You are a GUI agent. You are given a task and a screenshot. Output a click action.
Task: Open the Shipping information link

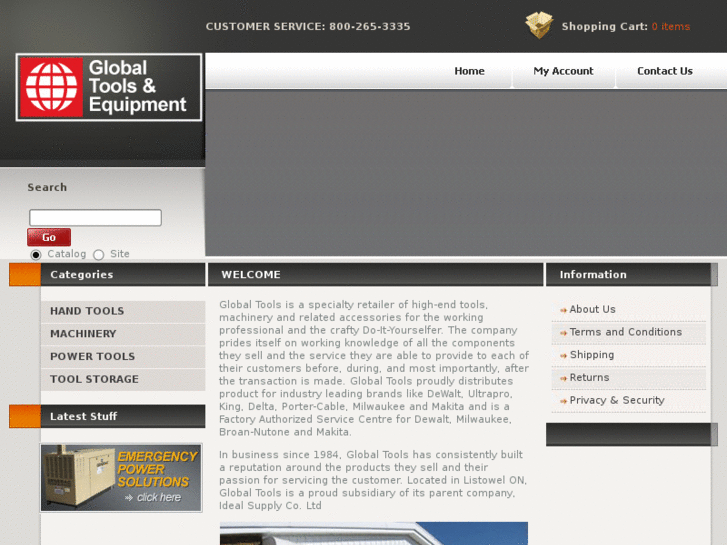592,355
